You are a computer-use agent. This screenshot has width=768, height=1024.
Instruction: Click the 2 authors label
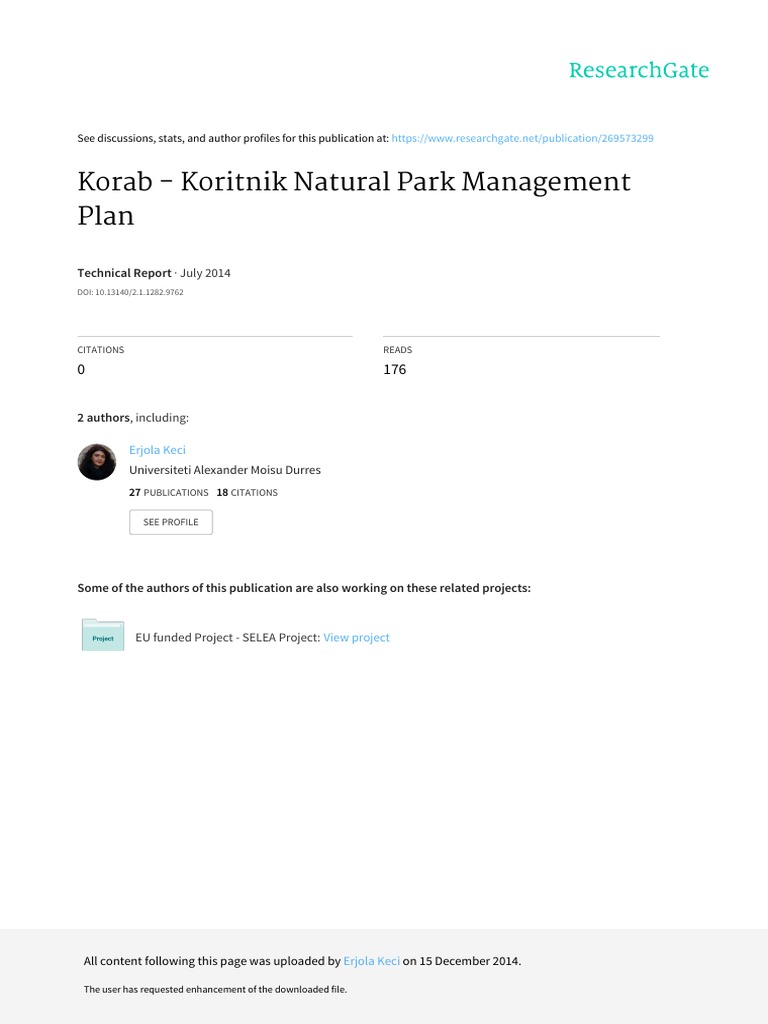click(x=104, y=417)
